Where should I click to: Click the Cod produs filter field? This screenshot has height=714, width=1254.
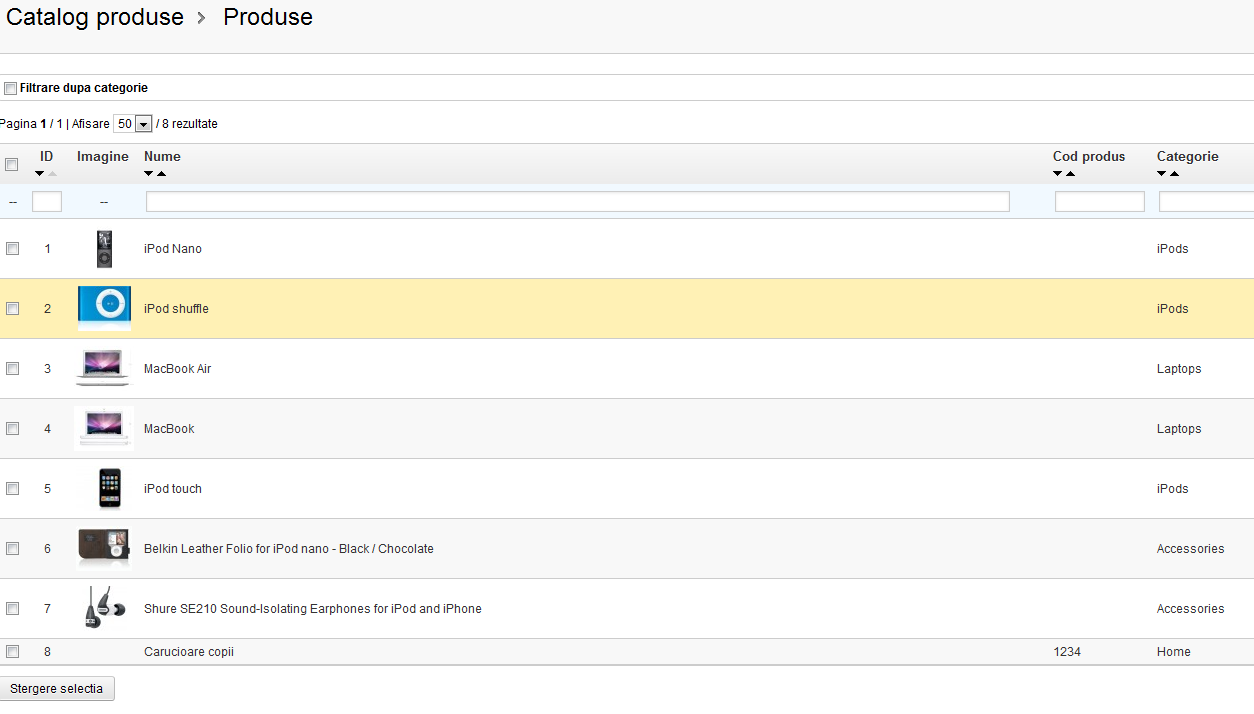click(x=1099, y=202)
